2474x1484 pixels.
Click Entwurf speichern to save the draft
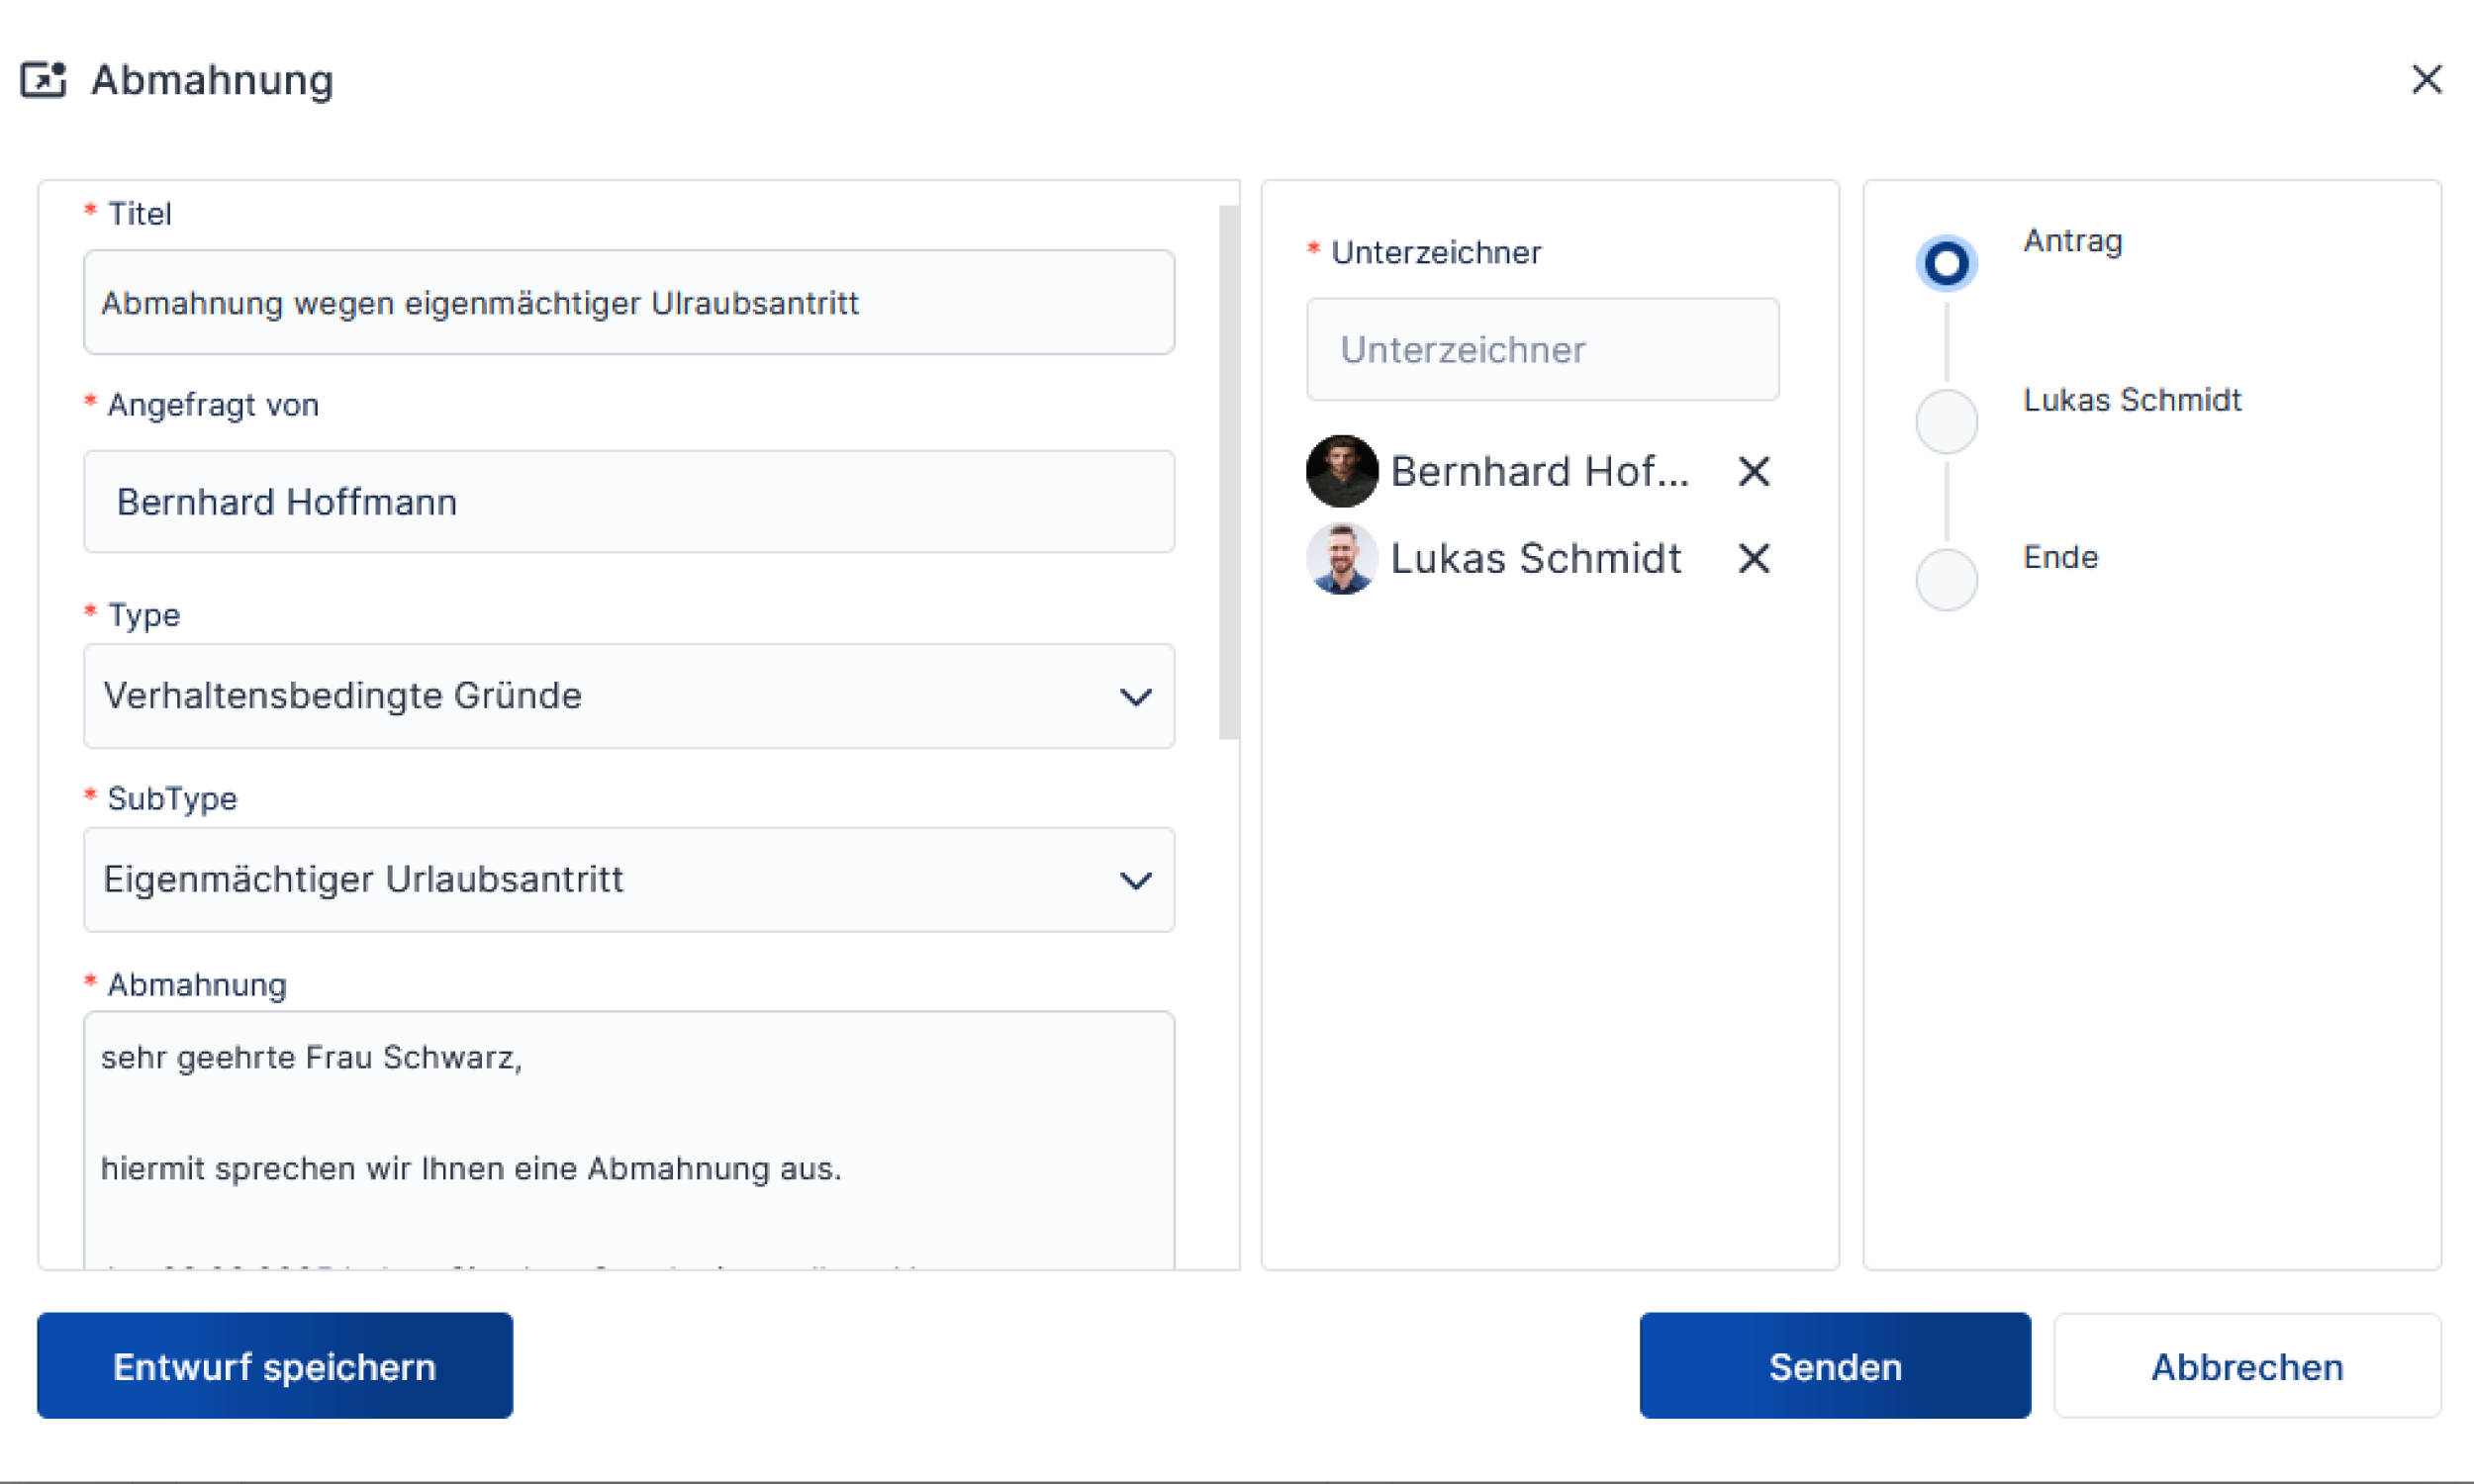[x=274, y=1366]
